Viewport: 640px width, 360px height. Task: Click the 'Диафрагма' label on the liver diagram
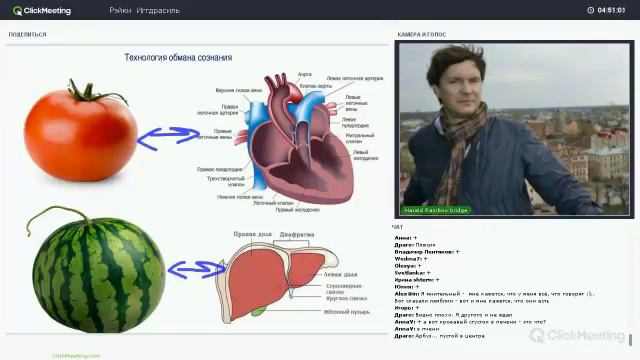pyautogui.click(x=297, y=235)
